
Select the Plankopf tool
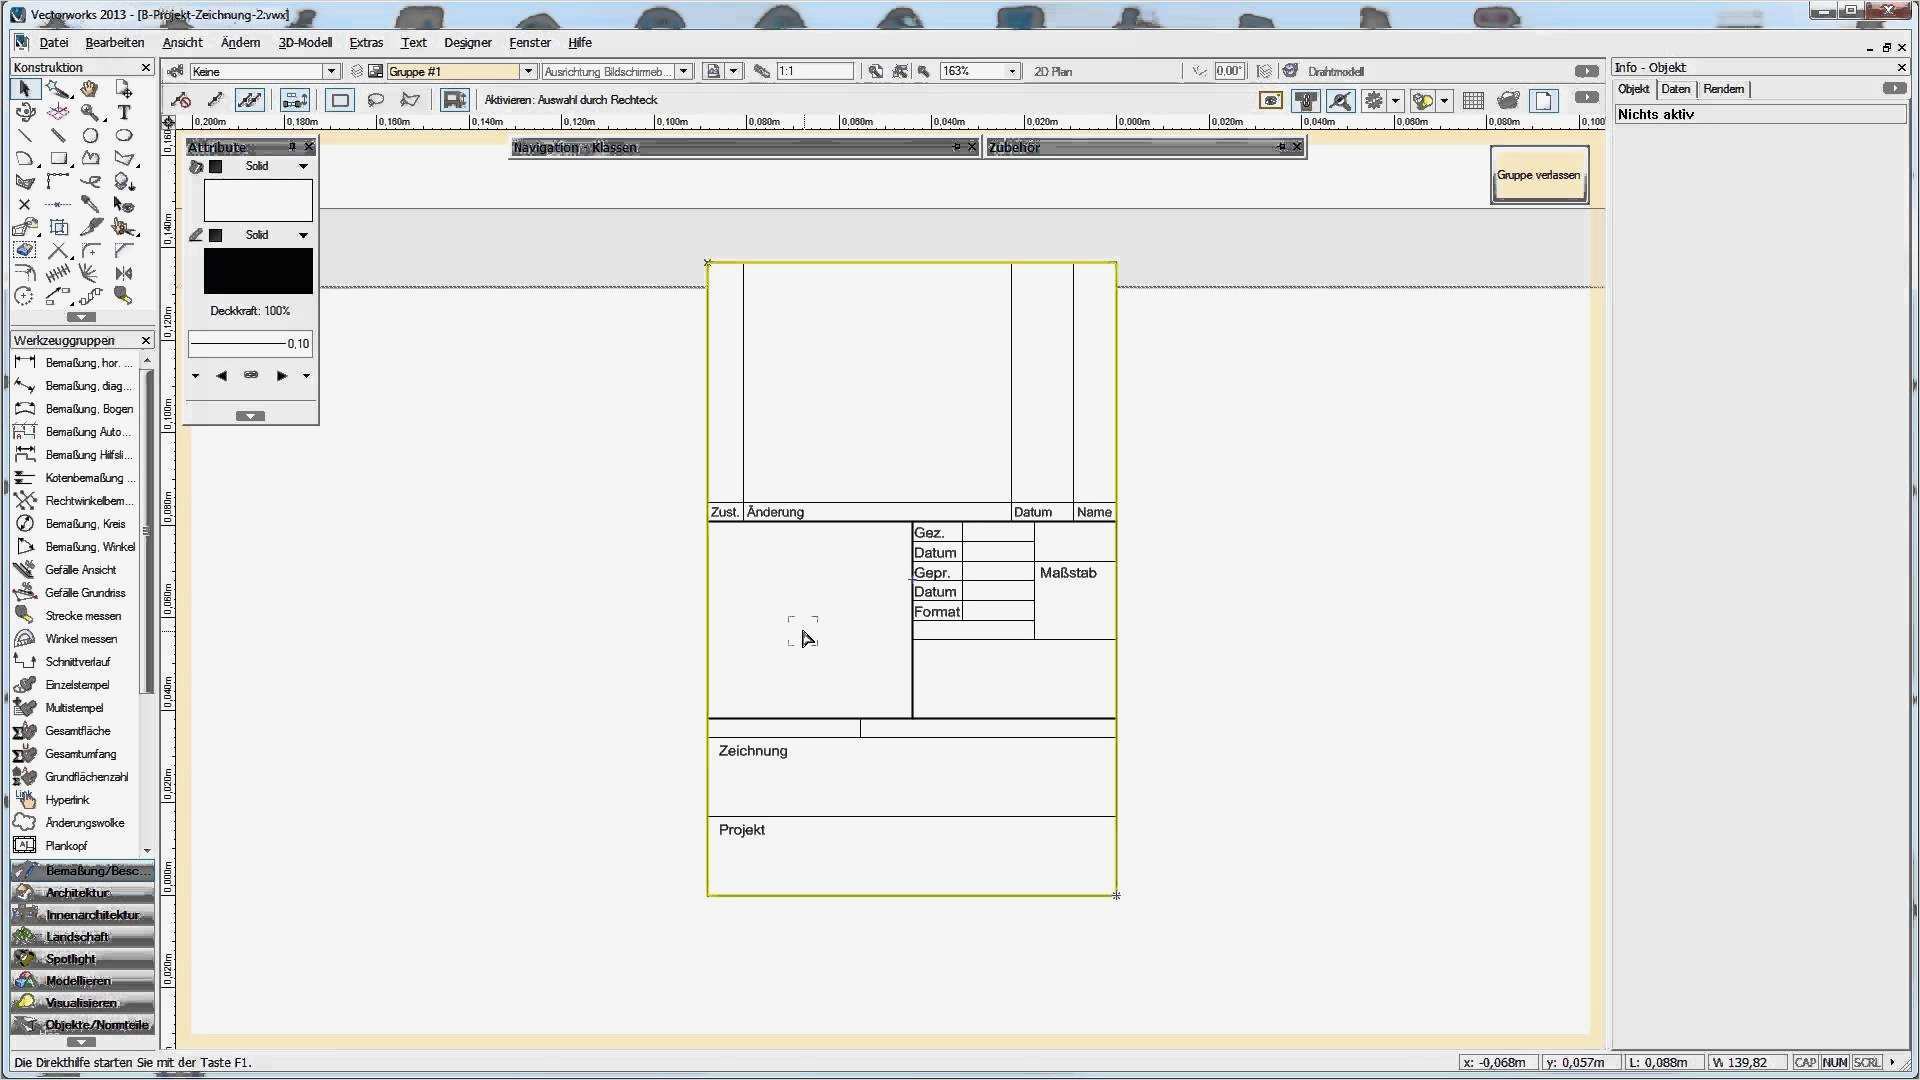(66, 846)
